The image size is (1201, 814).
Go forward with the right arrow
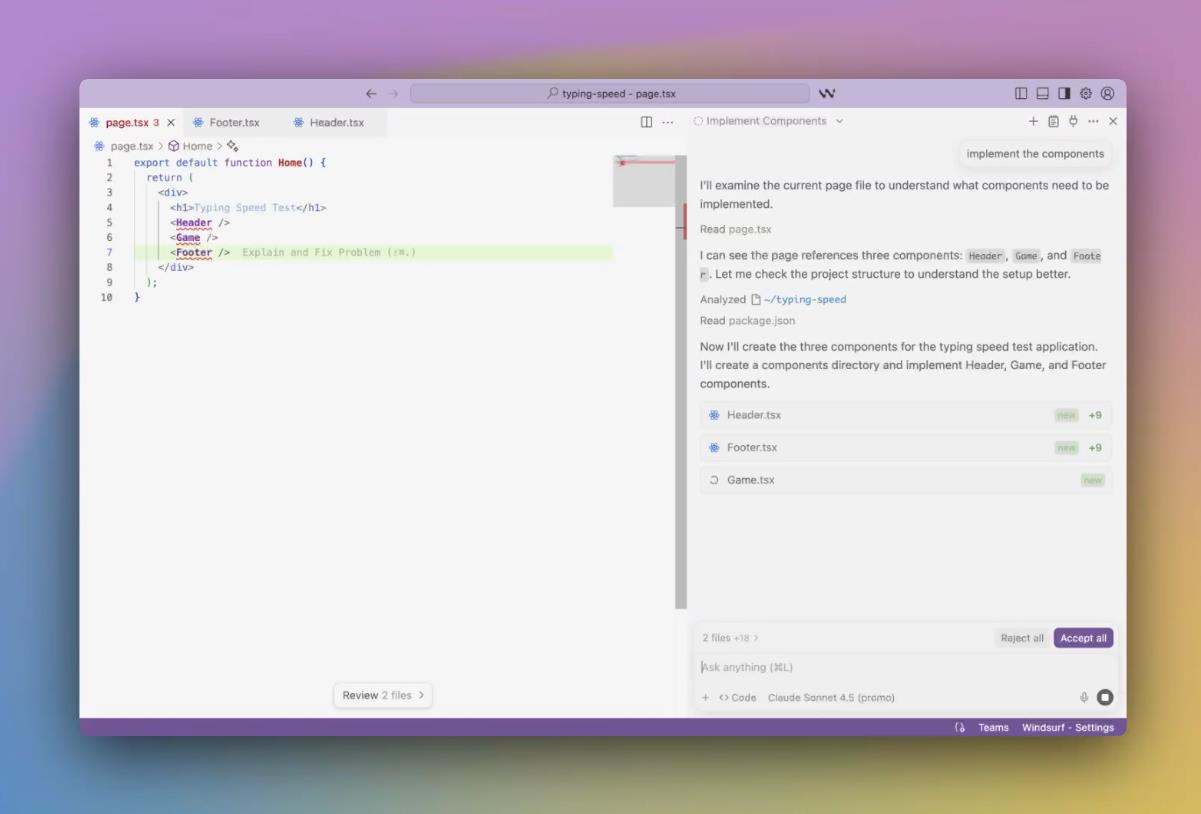[393, 94]
